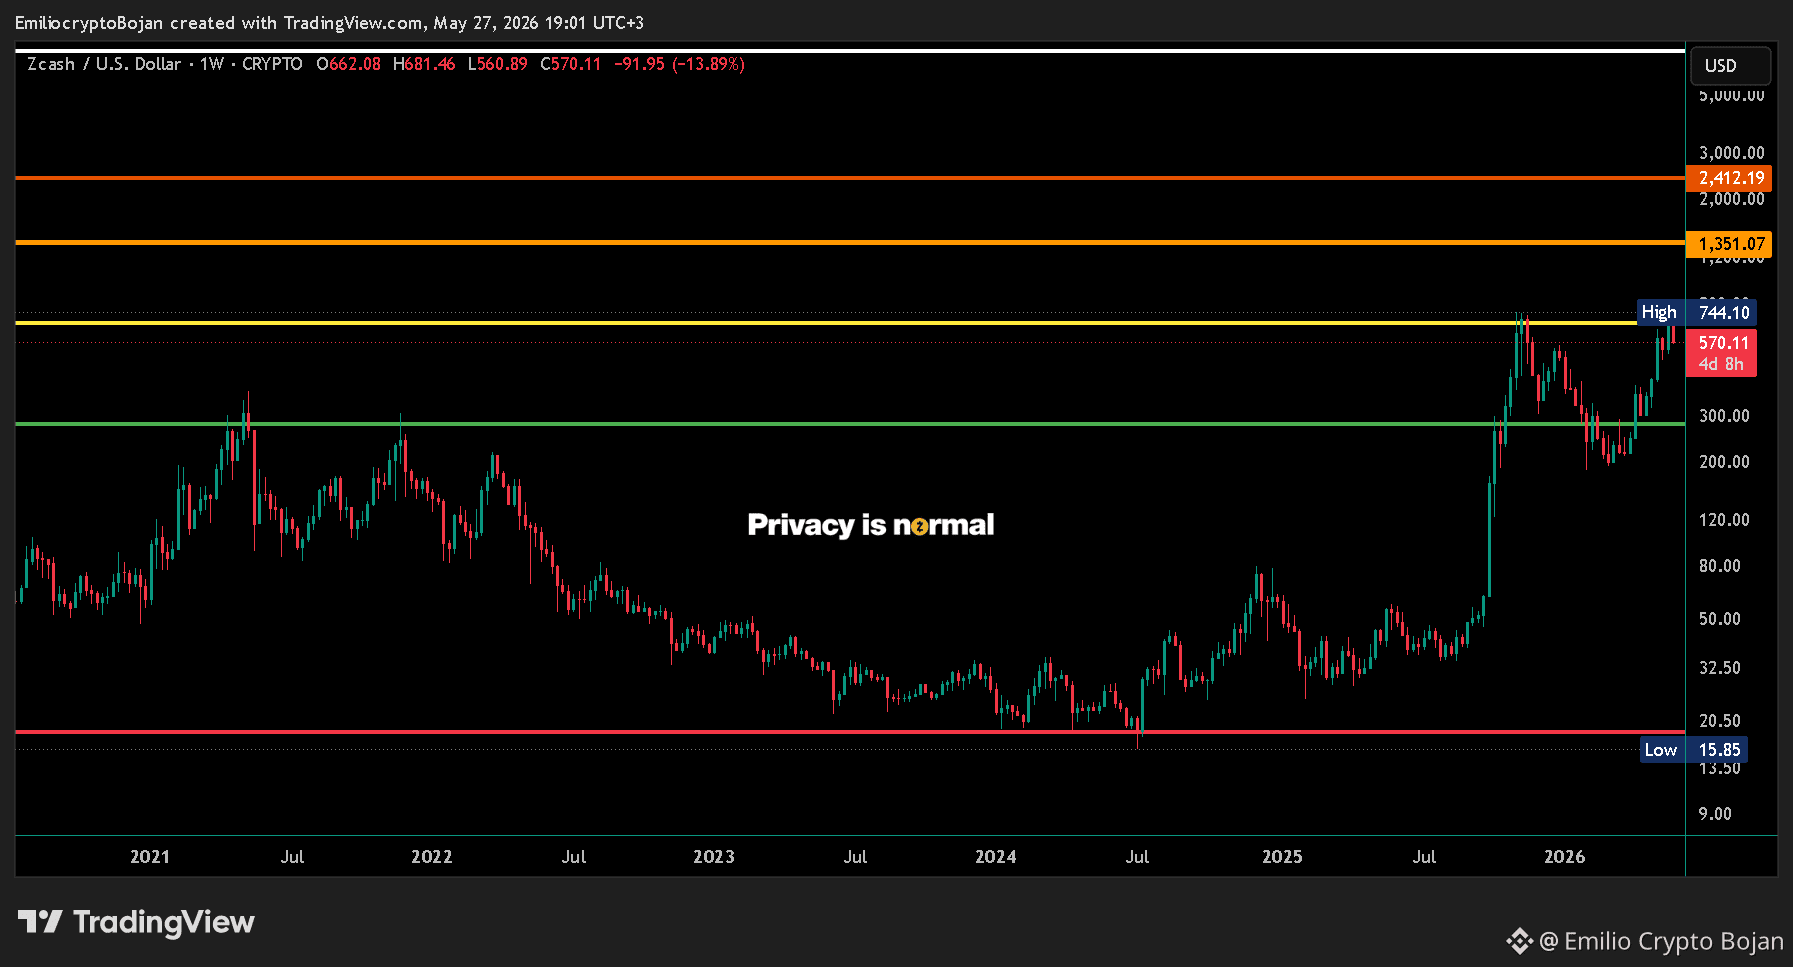Click the 200.00 price axis label
The width and height of the screenshot is (1793, 967).
(x=1724, y=462)
